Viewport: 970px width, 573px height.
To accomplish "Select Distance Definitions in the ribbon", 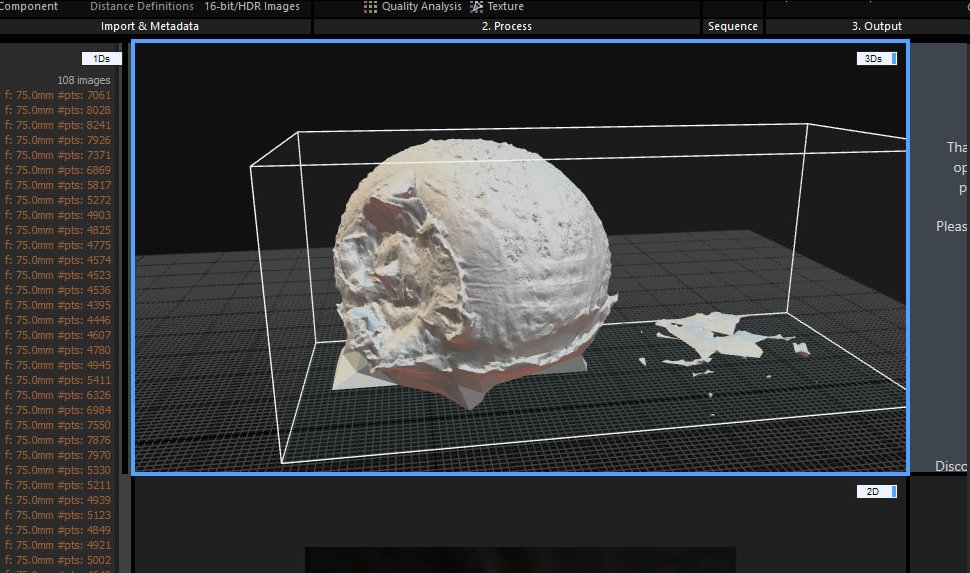I will coord(142,6).
